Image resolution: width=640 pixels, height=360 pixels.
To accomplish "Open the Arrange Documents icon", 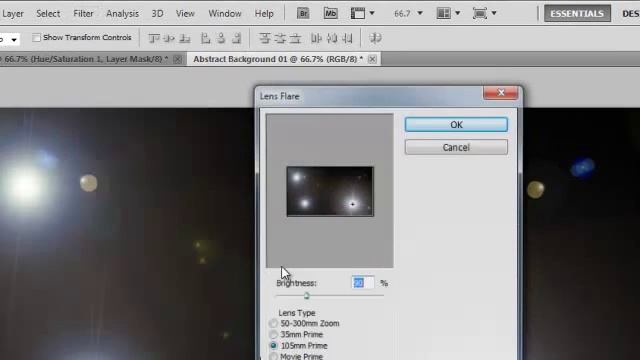I will [x=443, y=13].
